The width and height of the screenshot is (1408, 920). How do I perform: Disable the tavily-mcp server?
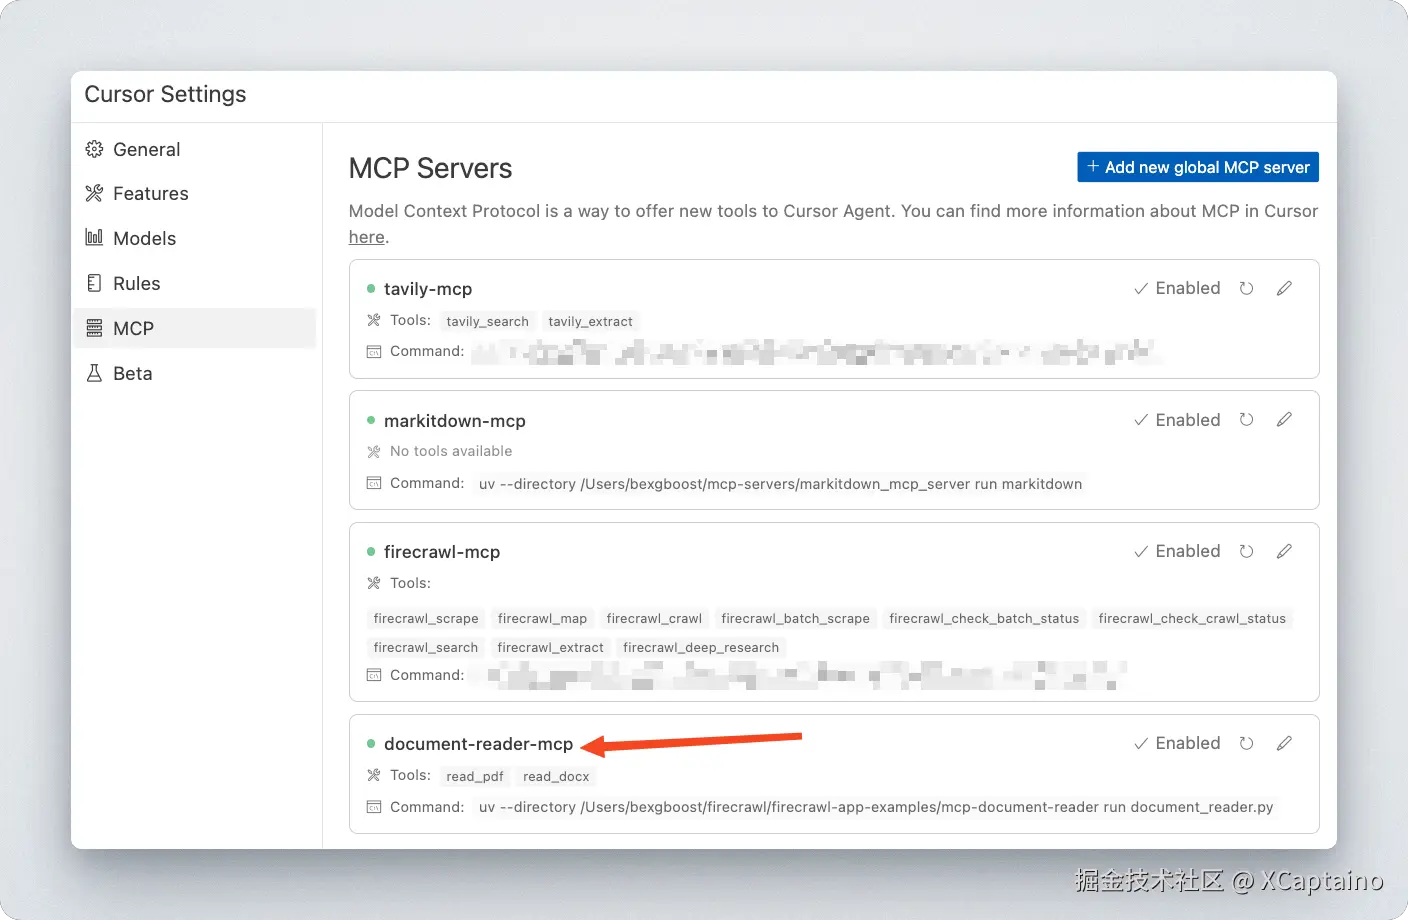pos(1178,288)
